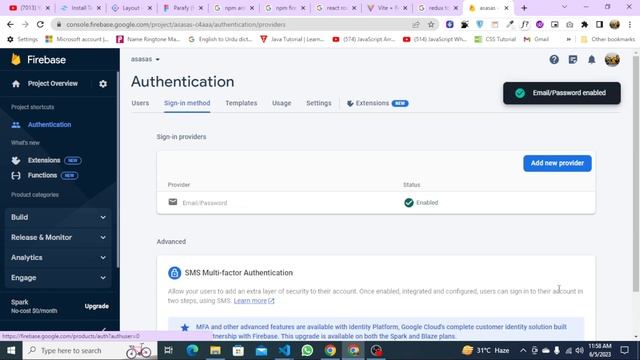Open Project Overview home icon
640x360 pixels.
click(x=16, y=84)
